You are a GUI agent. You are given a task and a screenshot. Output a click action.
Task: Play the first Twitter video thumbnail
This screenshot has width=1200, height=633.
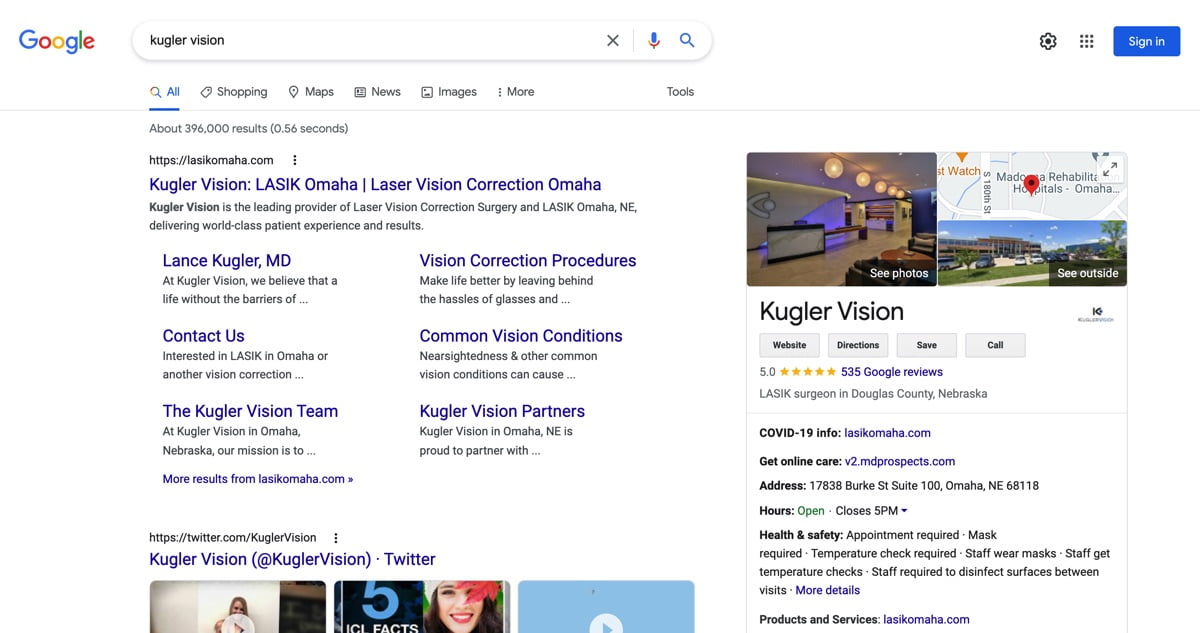coord(238,607)
